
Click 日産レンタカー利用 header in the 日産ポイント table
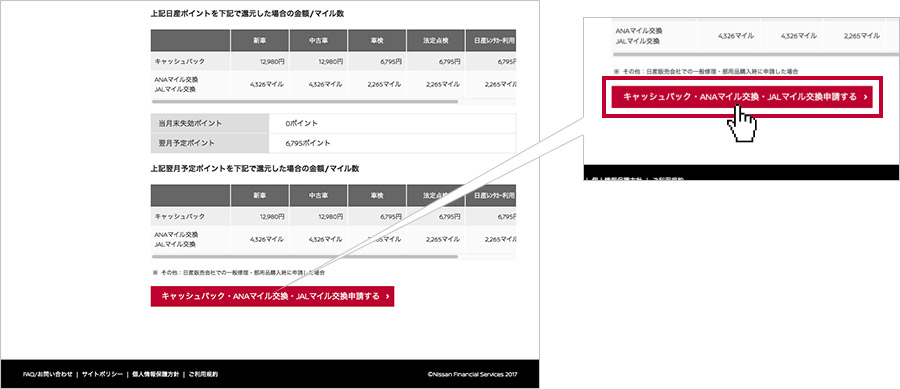tap(491, 41)
